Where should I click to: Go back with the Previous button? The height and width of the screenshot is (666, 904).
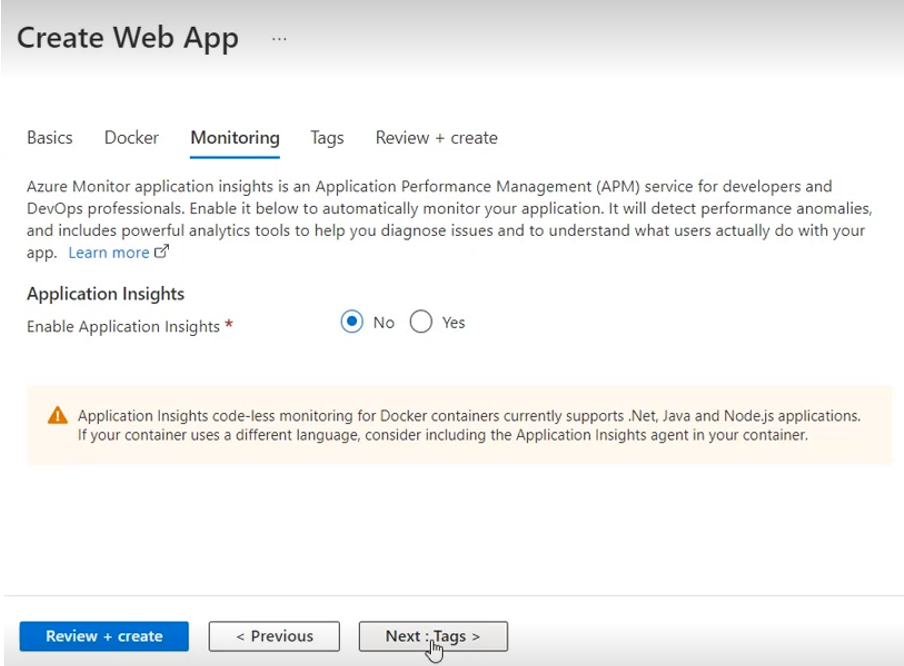(274, 636)
